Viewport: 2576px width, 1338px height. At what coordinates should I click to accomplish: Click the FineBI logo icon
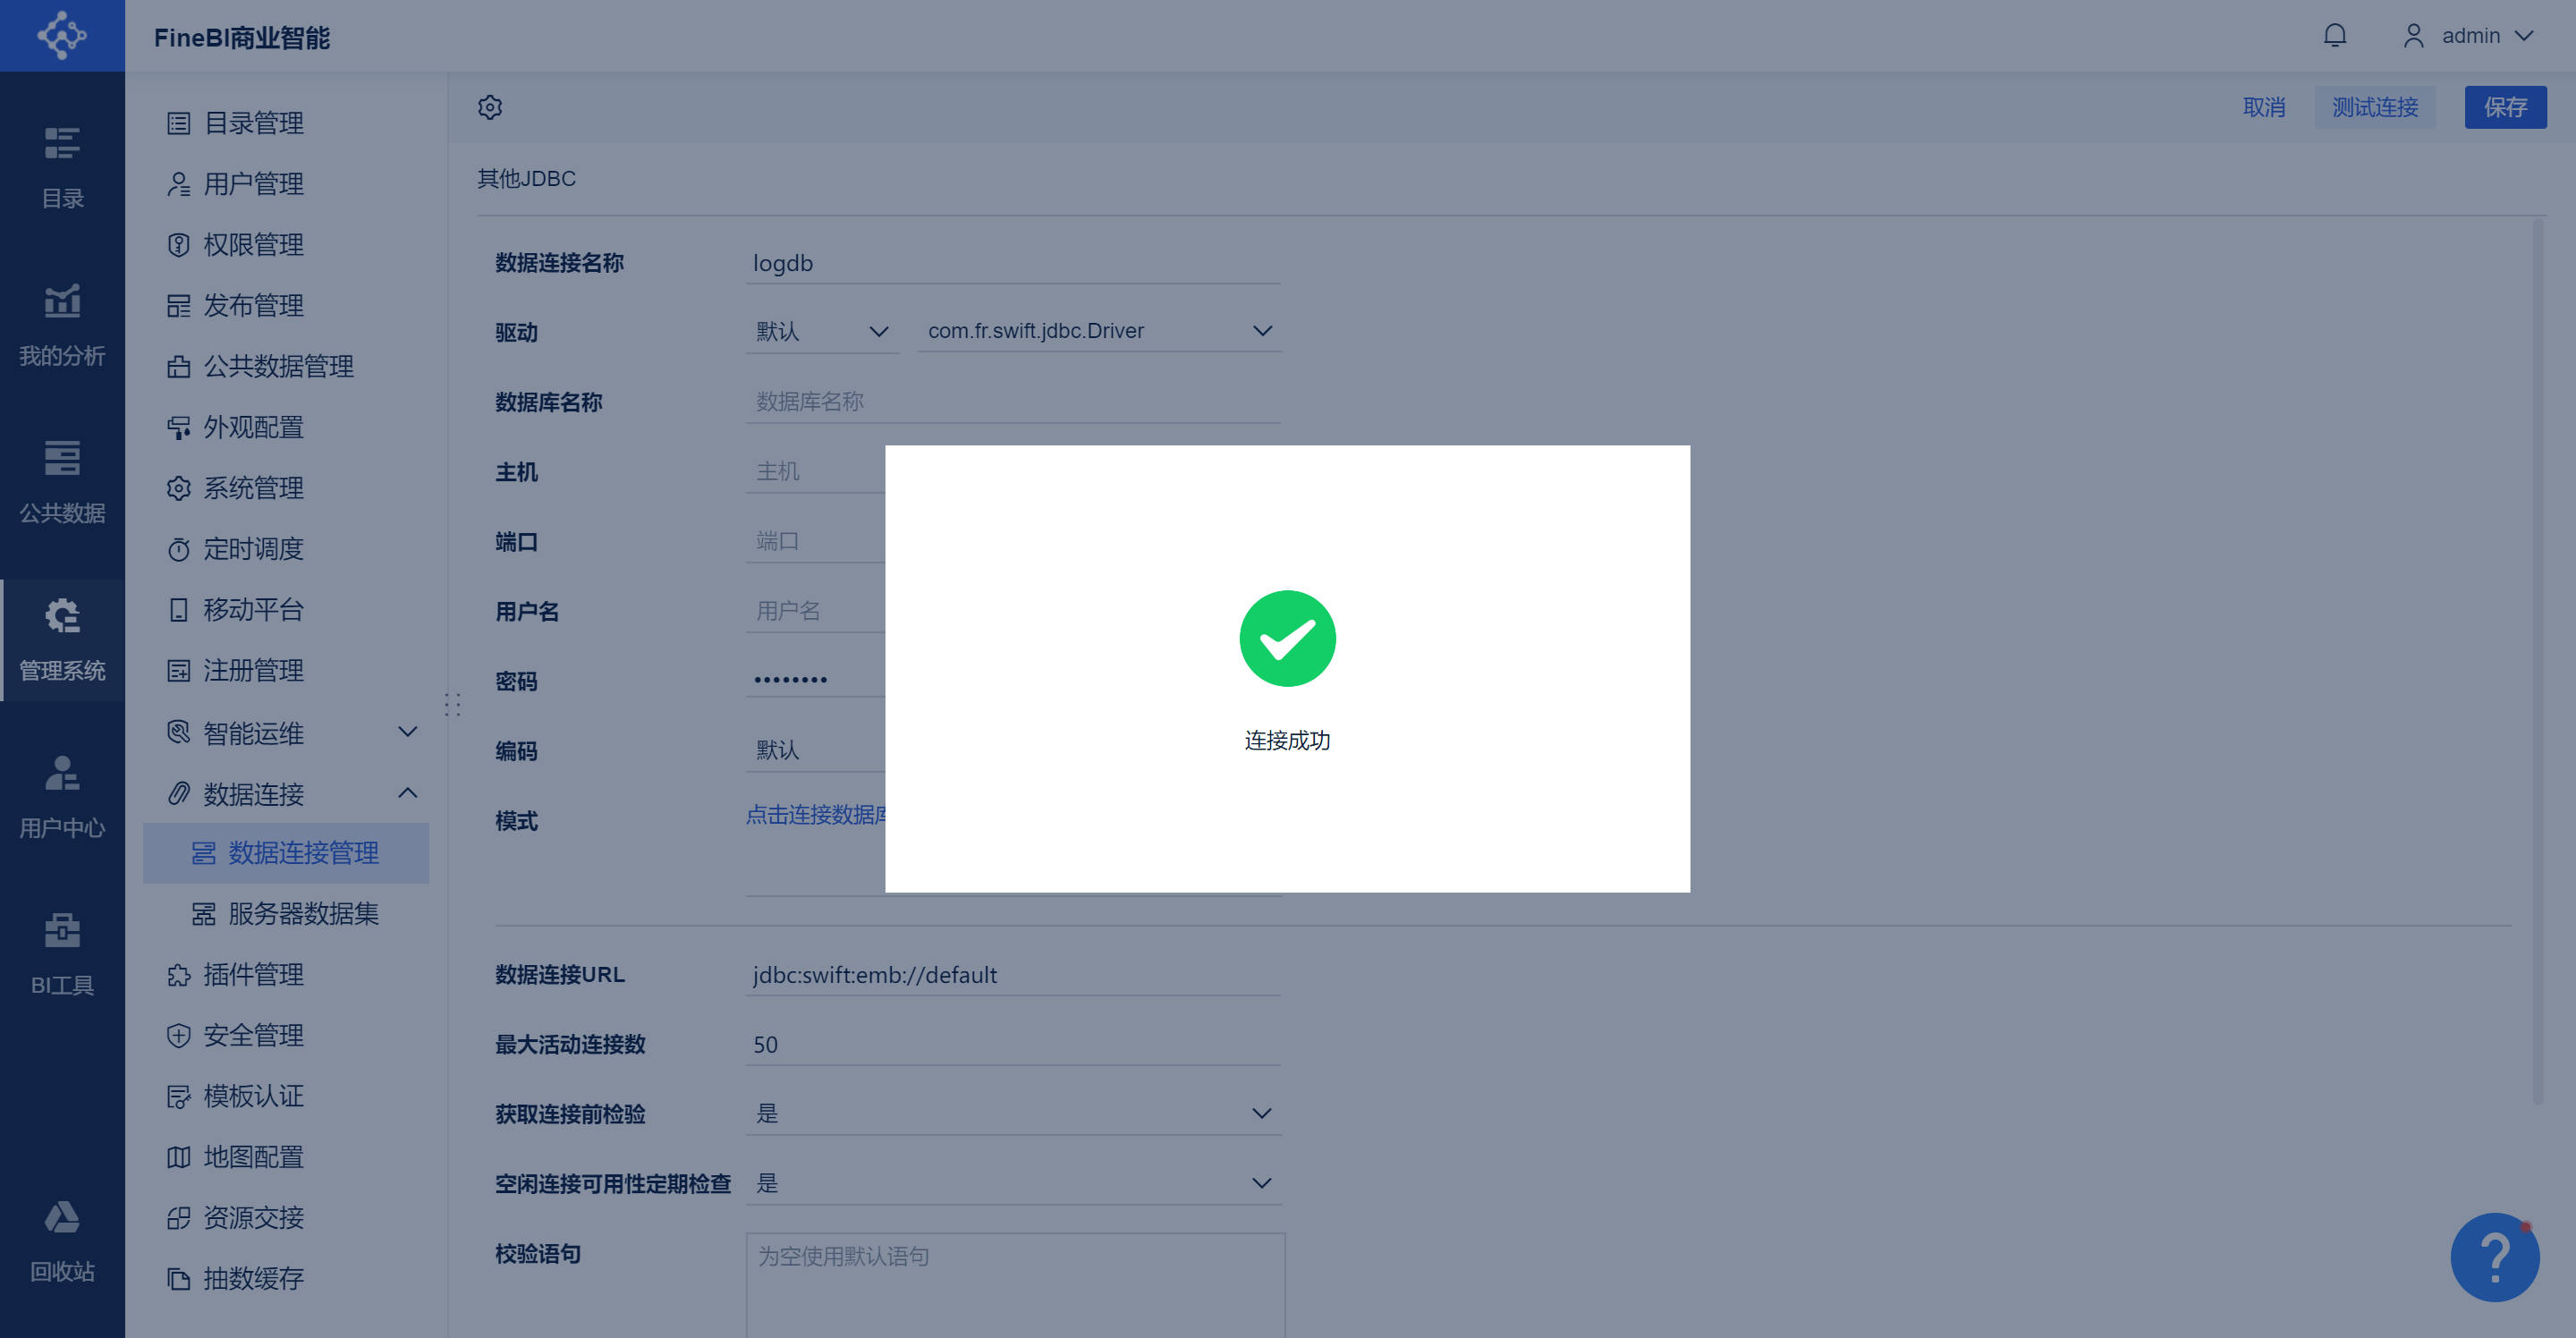[62, 35]
